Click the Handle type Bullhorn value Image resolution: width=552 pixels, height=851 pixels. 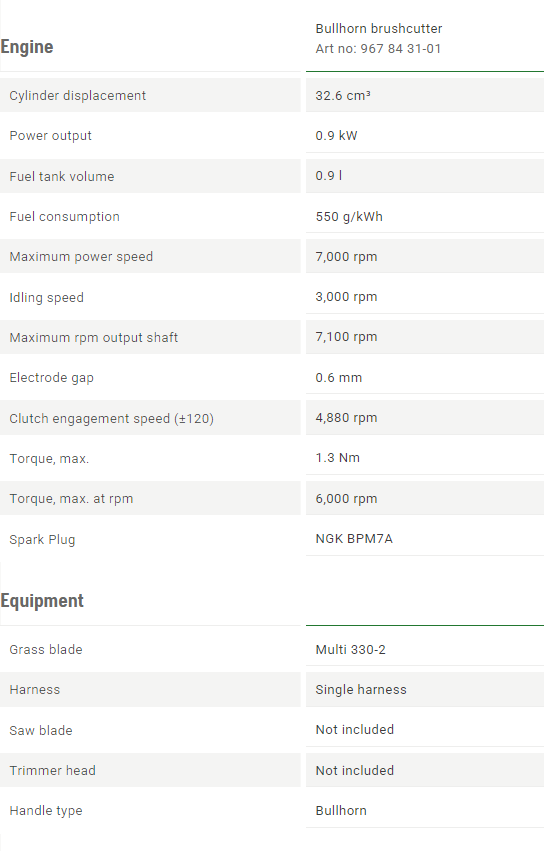point(341,811)
